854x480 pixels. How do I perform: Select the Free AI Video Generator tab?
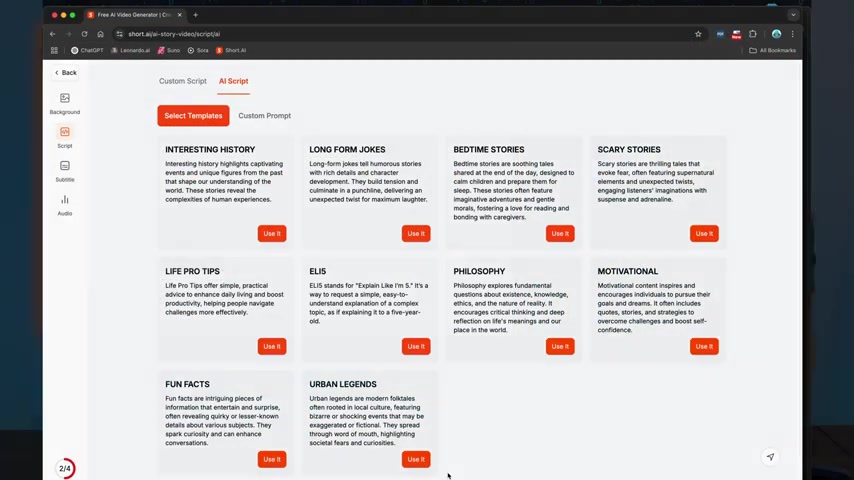click(x=133, y=15)
